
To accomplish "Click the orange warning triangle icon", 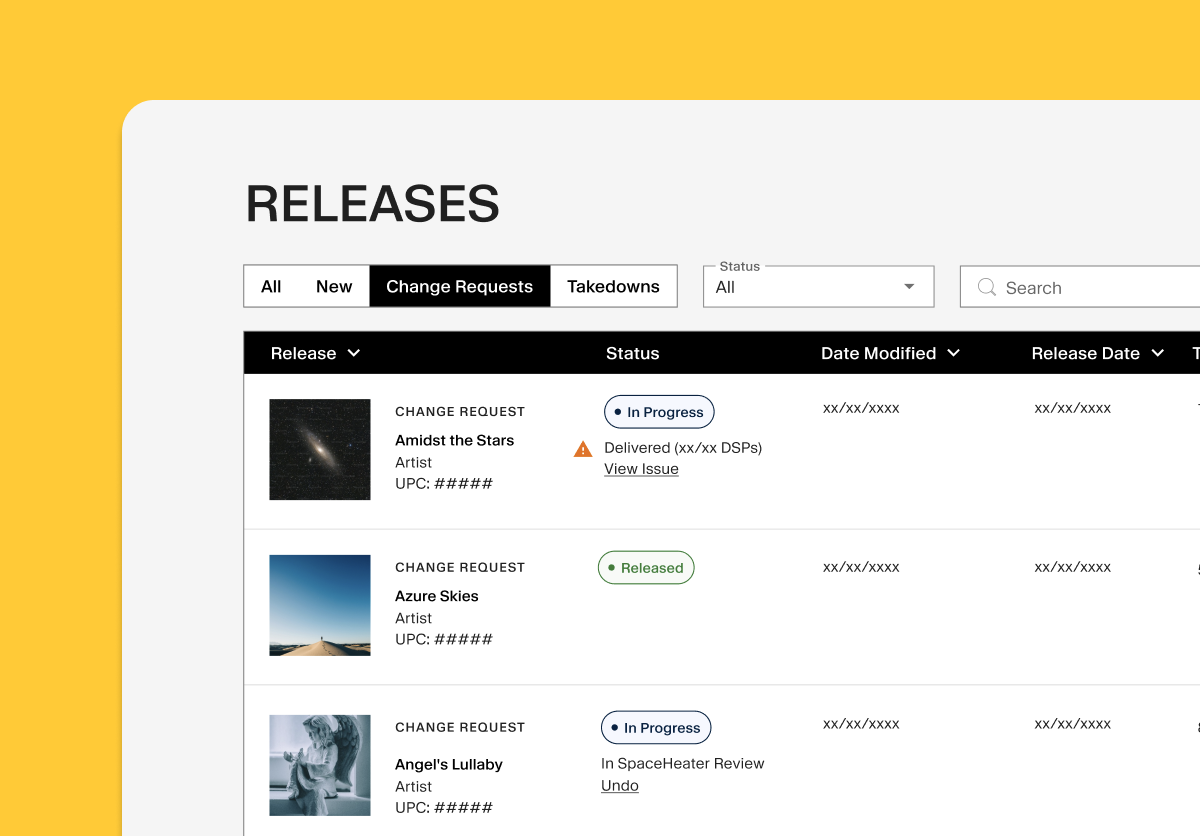I will point(583,449).
